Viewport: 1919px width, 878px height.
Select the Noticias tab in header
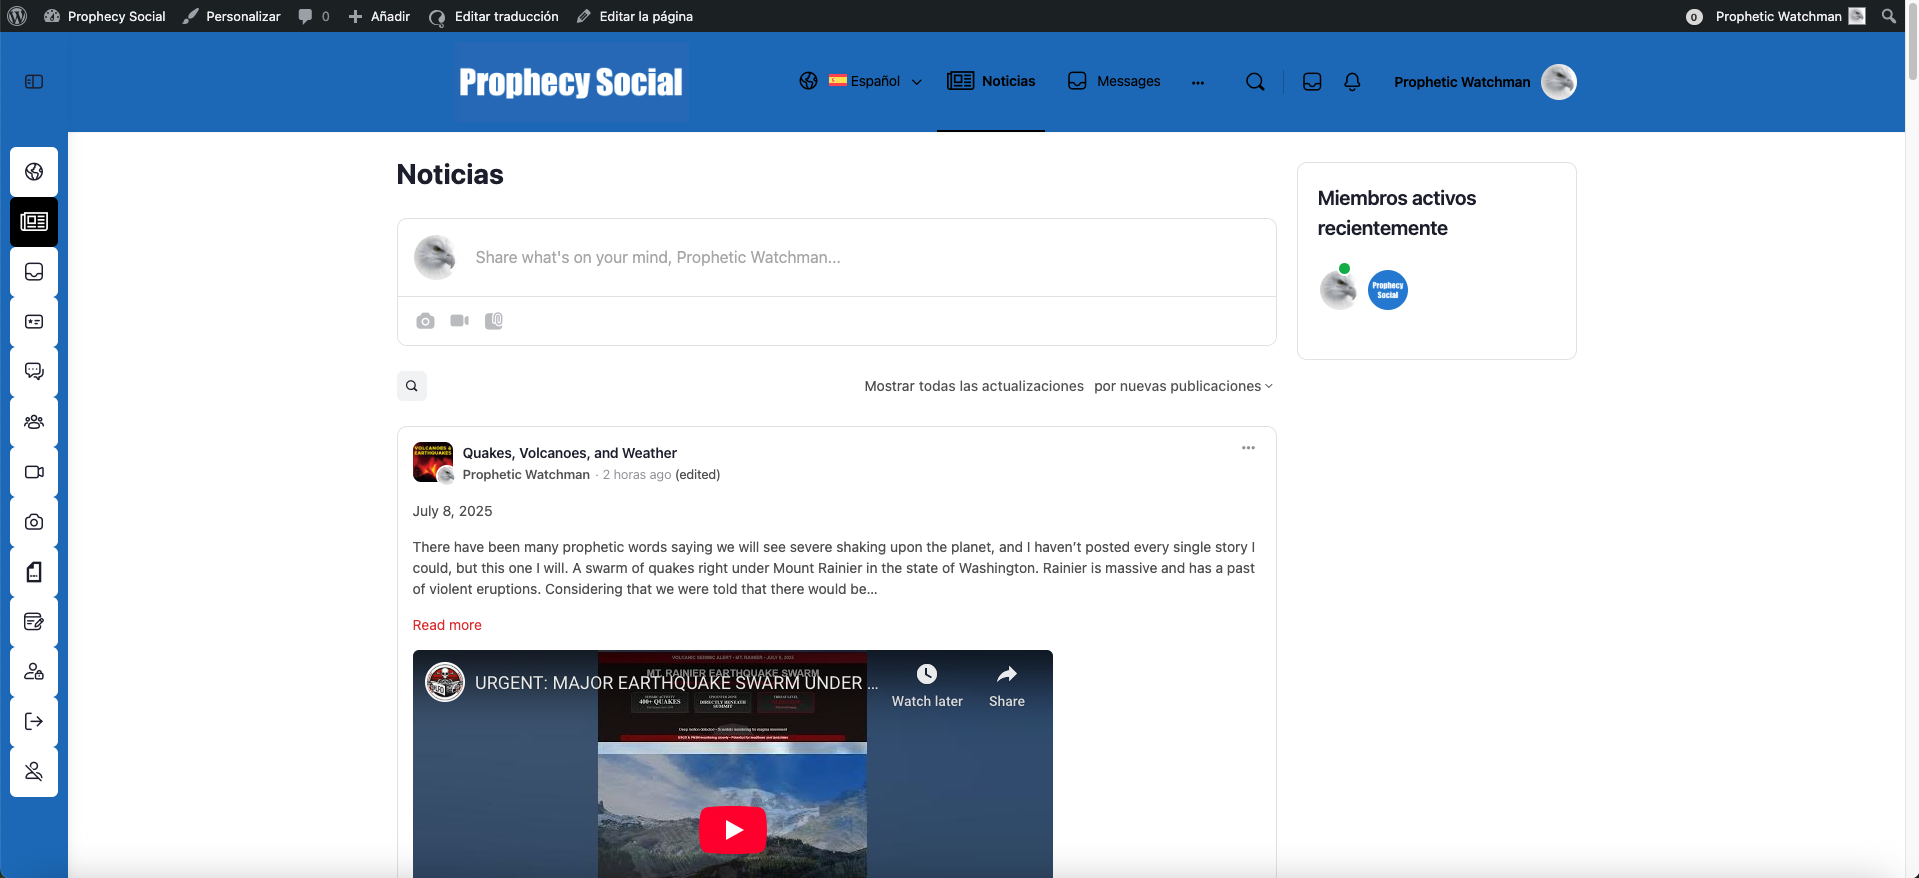(x=991, y=81)
